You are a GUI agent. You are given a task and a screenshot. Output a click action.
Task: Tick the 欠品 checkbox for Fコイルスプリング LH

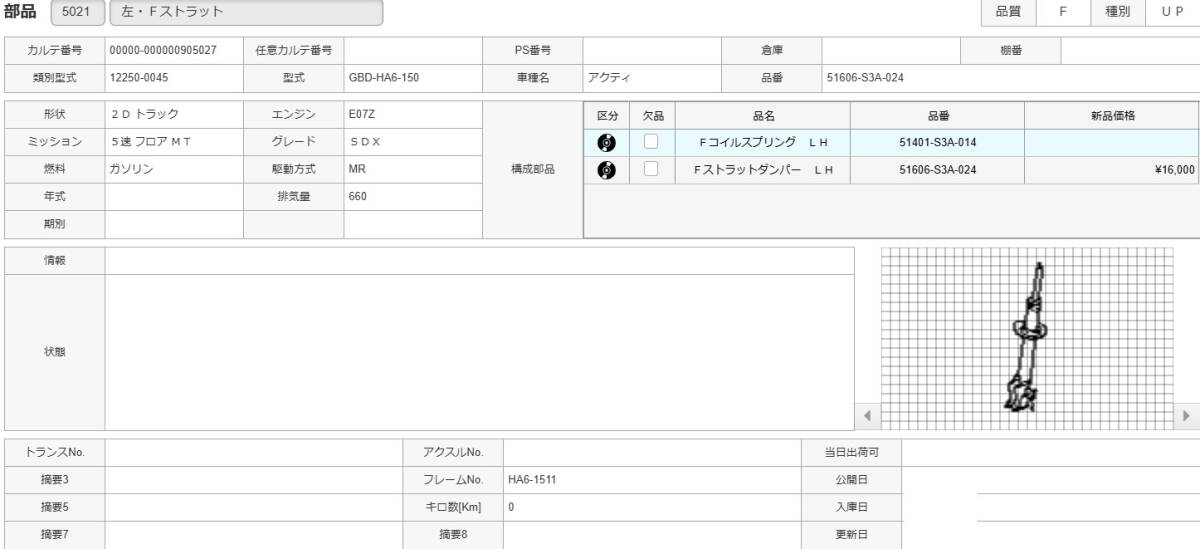[x=651, y=142]
